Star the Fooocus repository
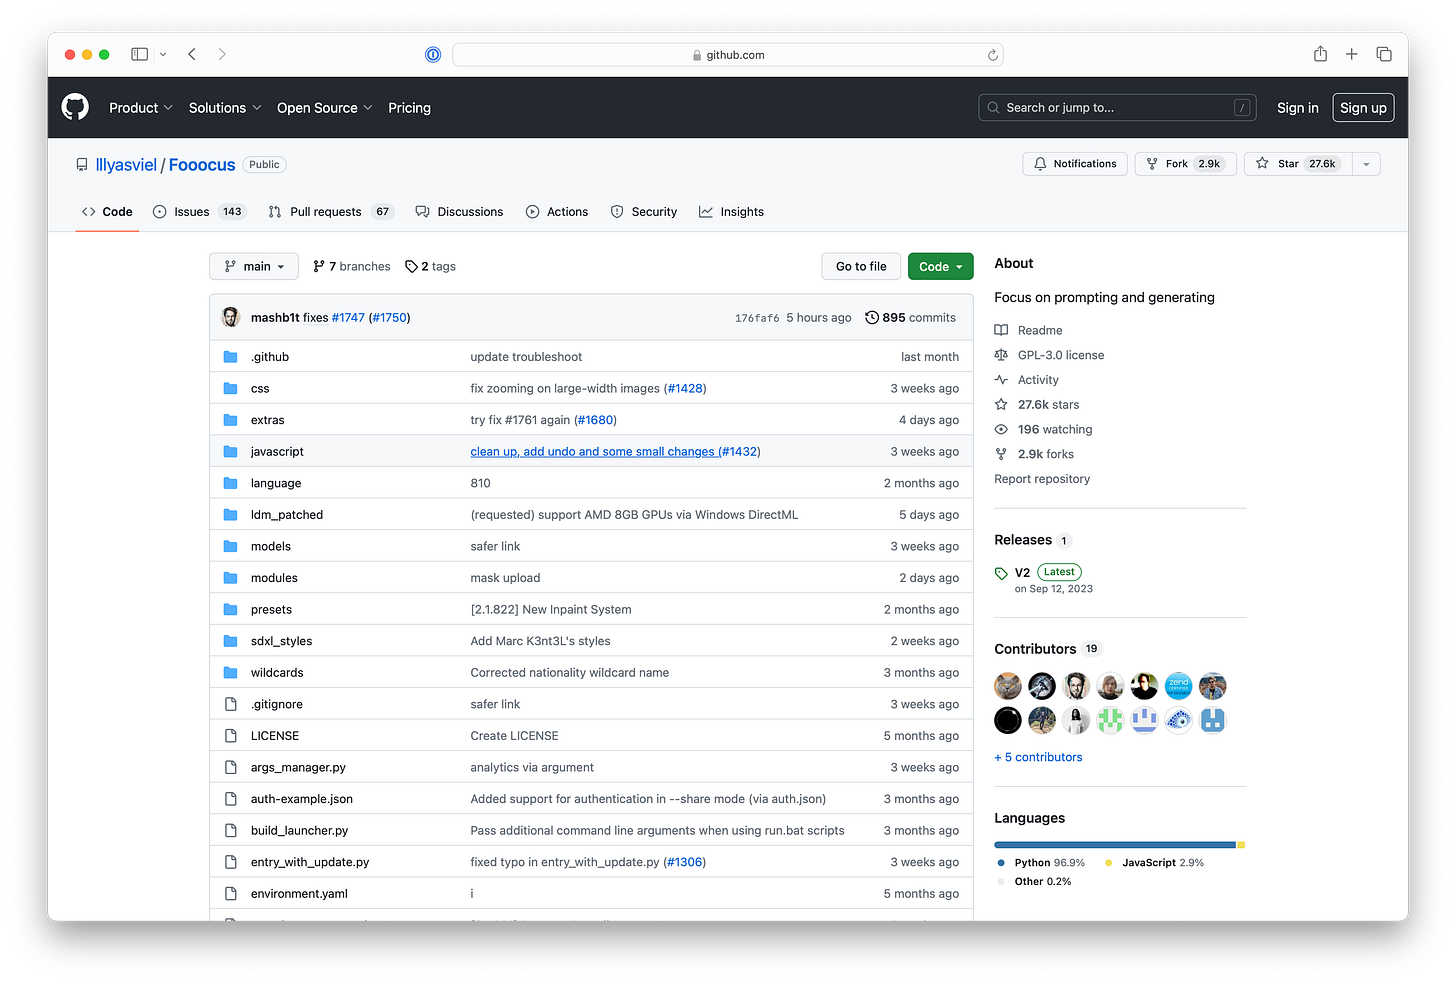 (x=1298, y=164)
